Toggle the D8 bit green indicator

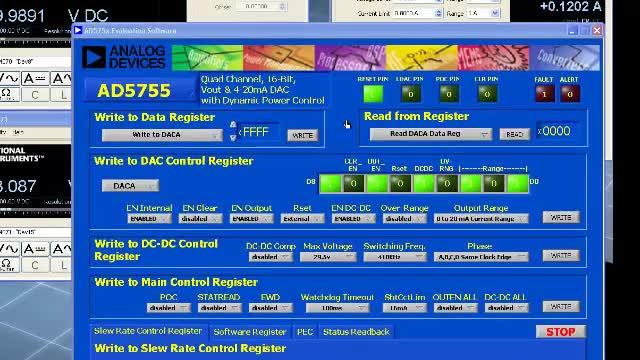(x=330, y=184)
